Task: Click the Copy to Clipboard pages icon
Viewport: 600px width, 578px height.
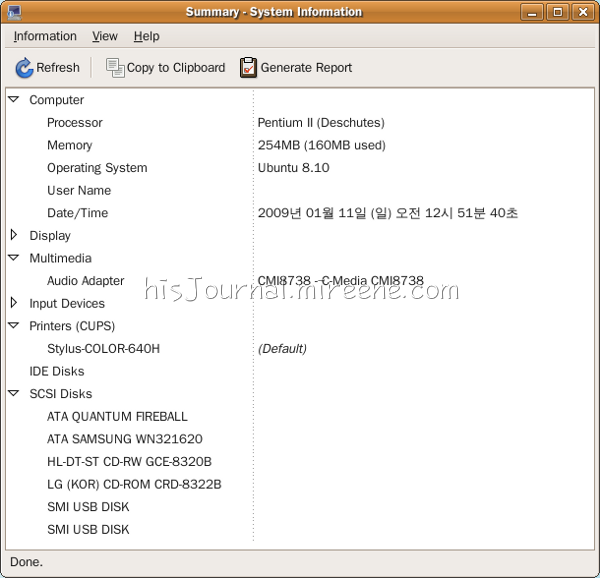Action: click(x=115, y=68)
